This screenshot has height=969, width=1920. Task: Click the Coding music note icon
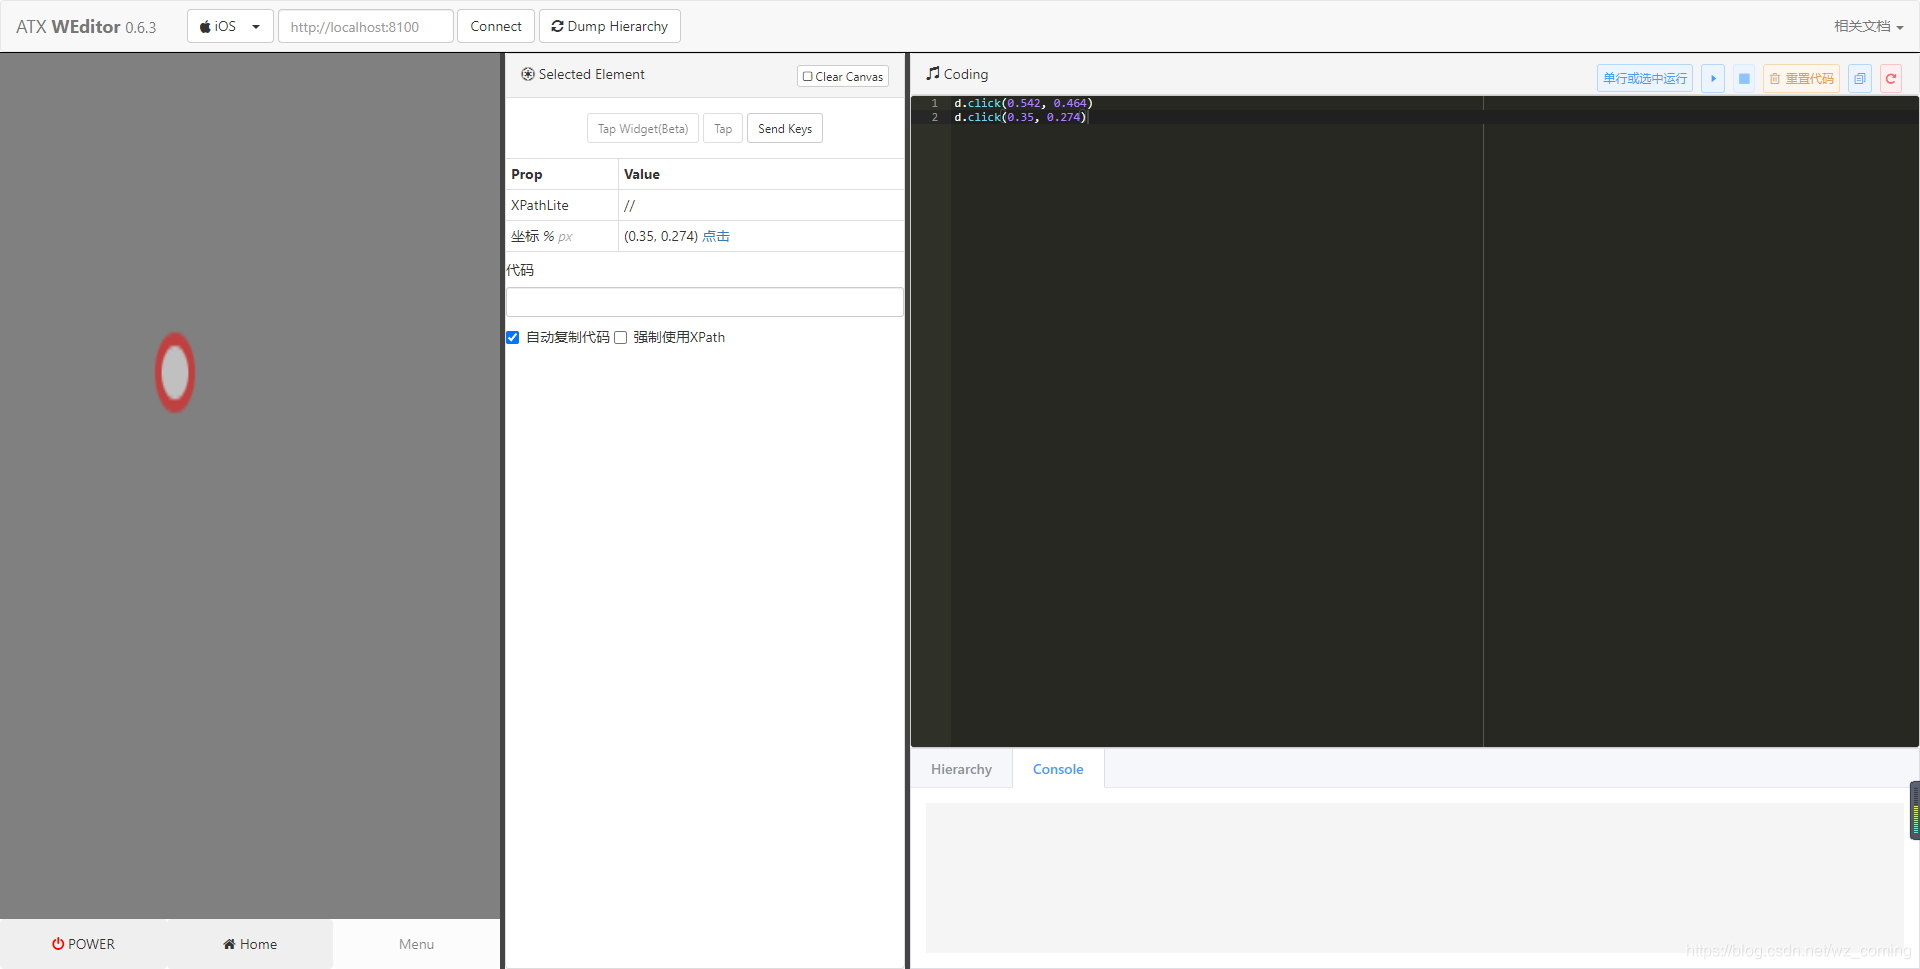[x=933, y=74]
